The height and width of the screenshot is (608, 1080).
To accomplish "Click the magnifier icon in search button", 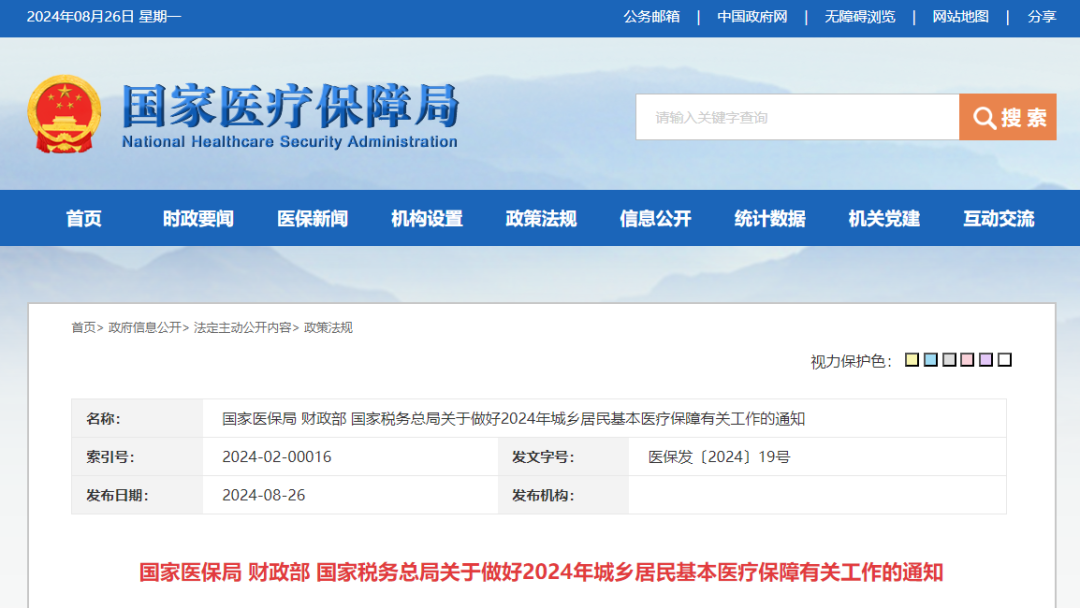I will [x=984, y=118].
